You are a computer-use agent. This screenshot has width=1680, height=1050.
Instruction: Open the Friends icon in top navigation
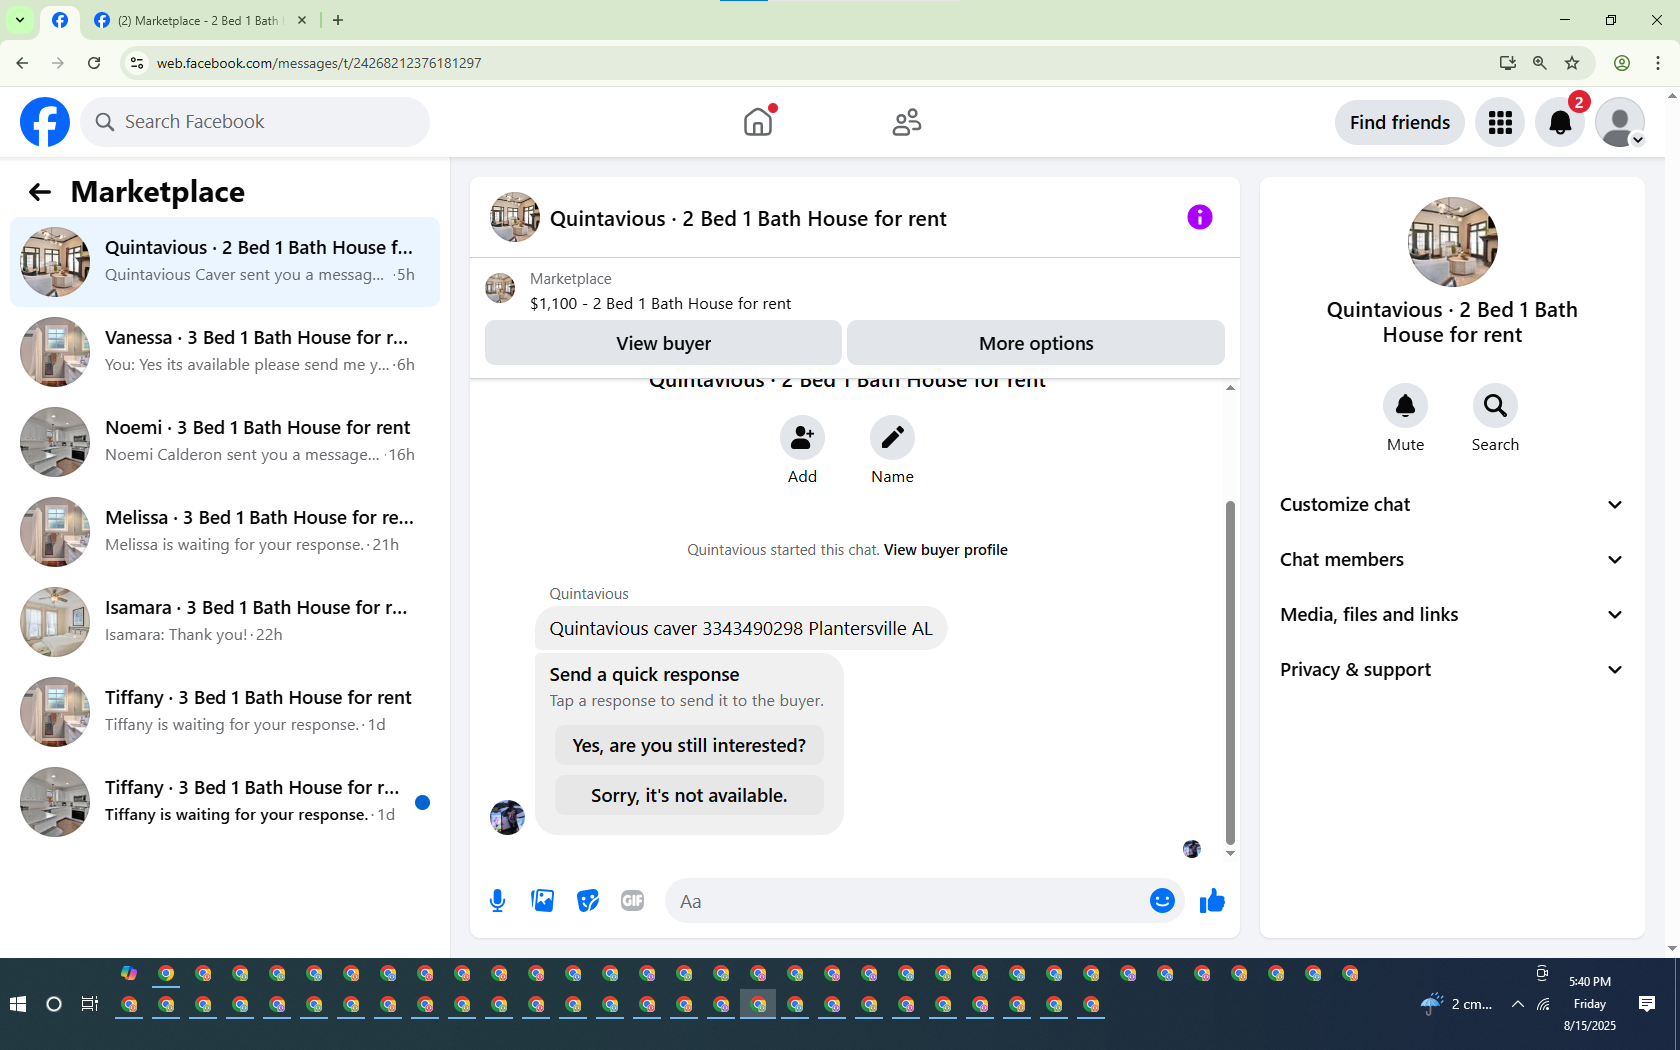[907, 122]
